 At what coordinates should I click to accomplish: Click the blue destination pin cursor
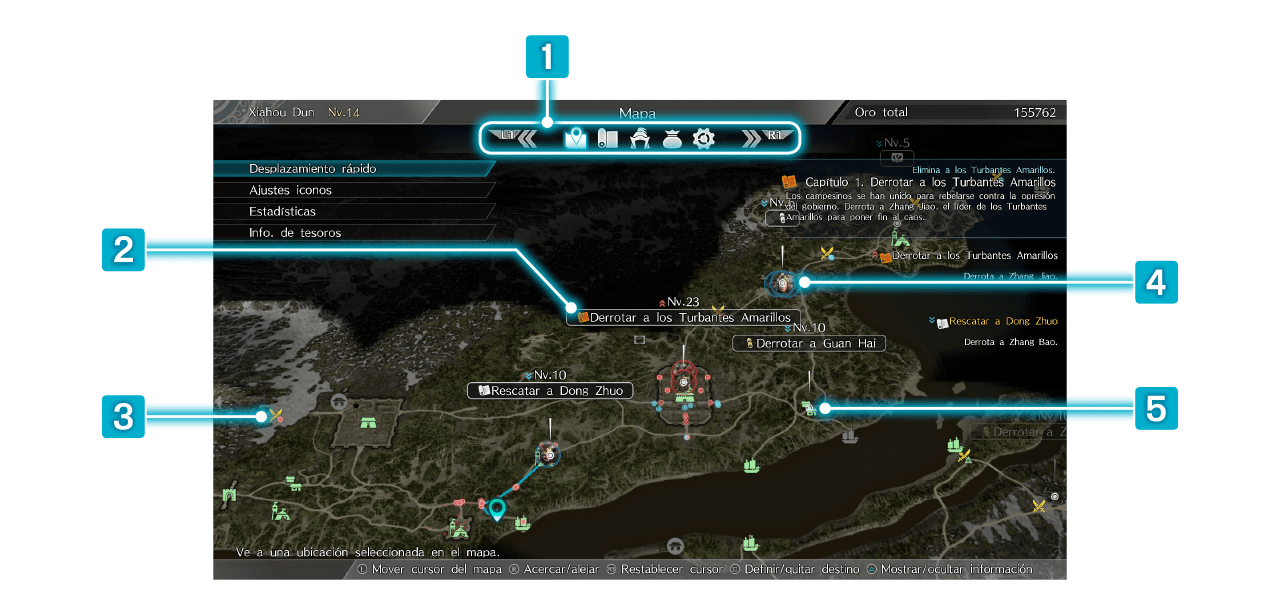click(496, 510)
